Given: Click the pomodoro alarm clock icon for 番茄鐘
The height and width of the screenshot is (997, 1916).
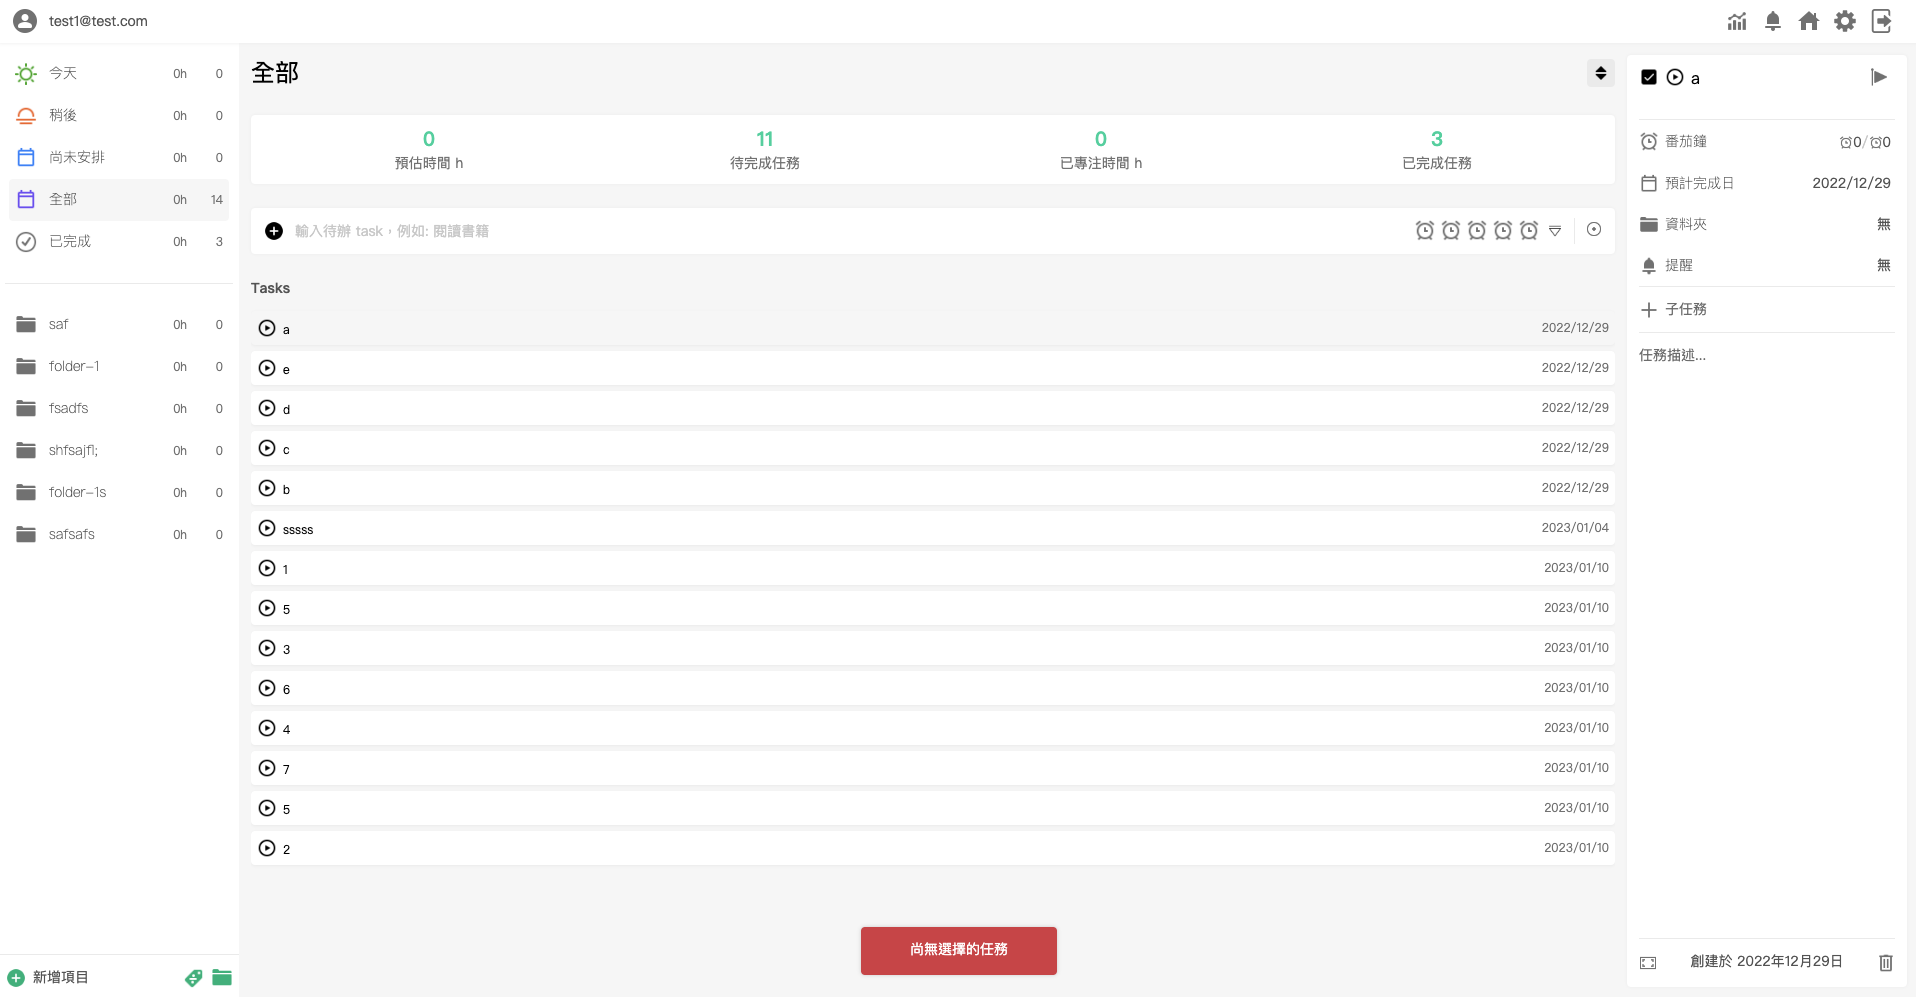Looking at the screenshot, I should click(1649, 141).
